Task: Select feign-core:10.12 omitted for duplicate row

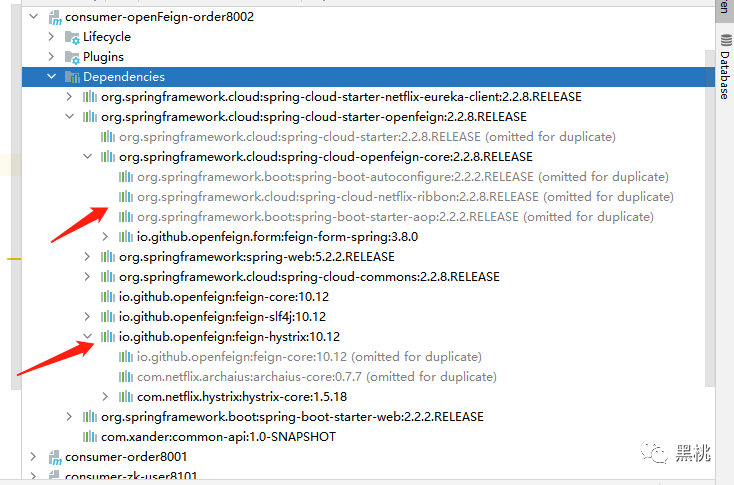Action: pyautogui.click(x=309, y=357)
